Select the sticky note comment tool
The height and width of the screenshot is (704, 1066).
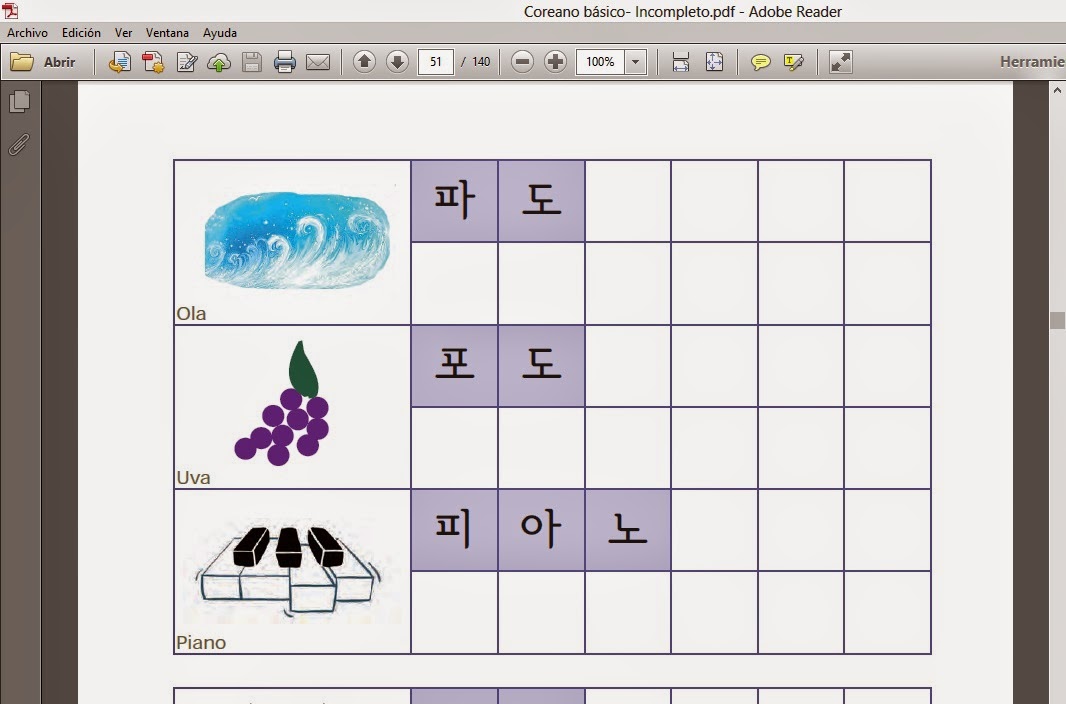(761, 62)
